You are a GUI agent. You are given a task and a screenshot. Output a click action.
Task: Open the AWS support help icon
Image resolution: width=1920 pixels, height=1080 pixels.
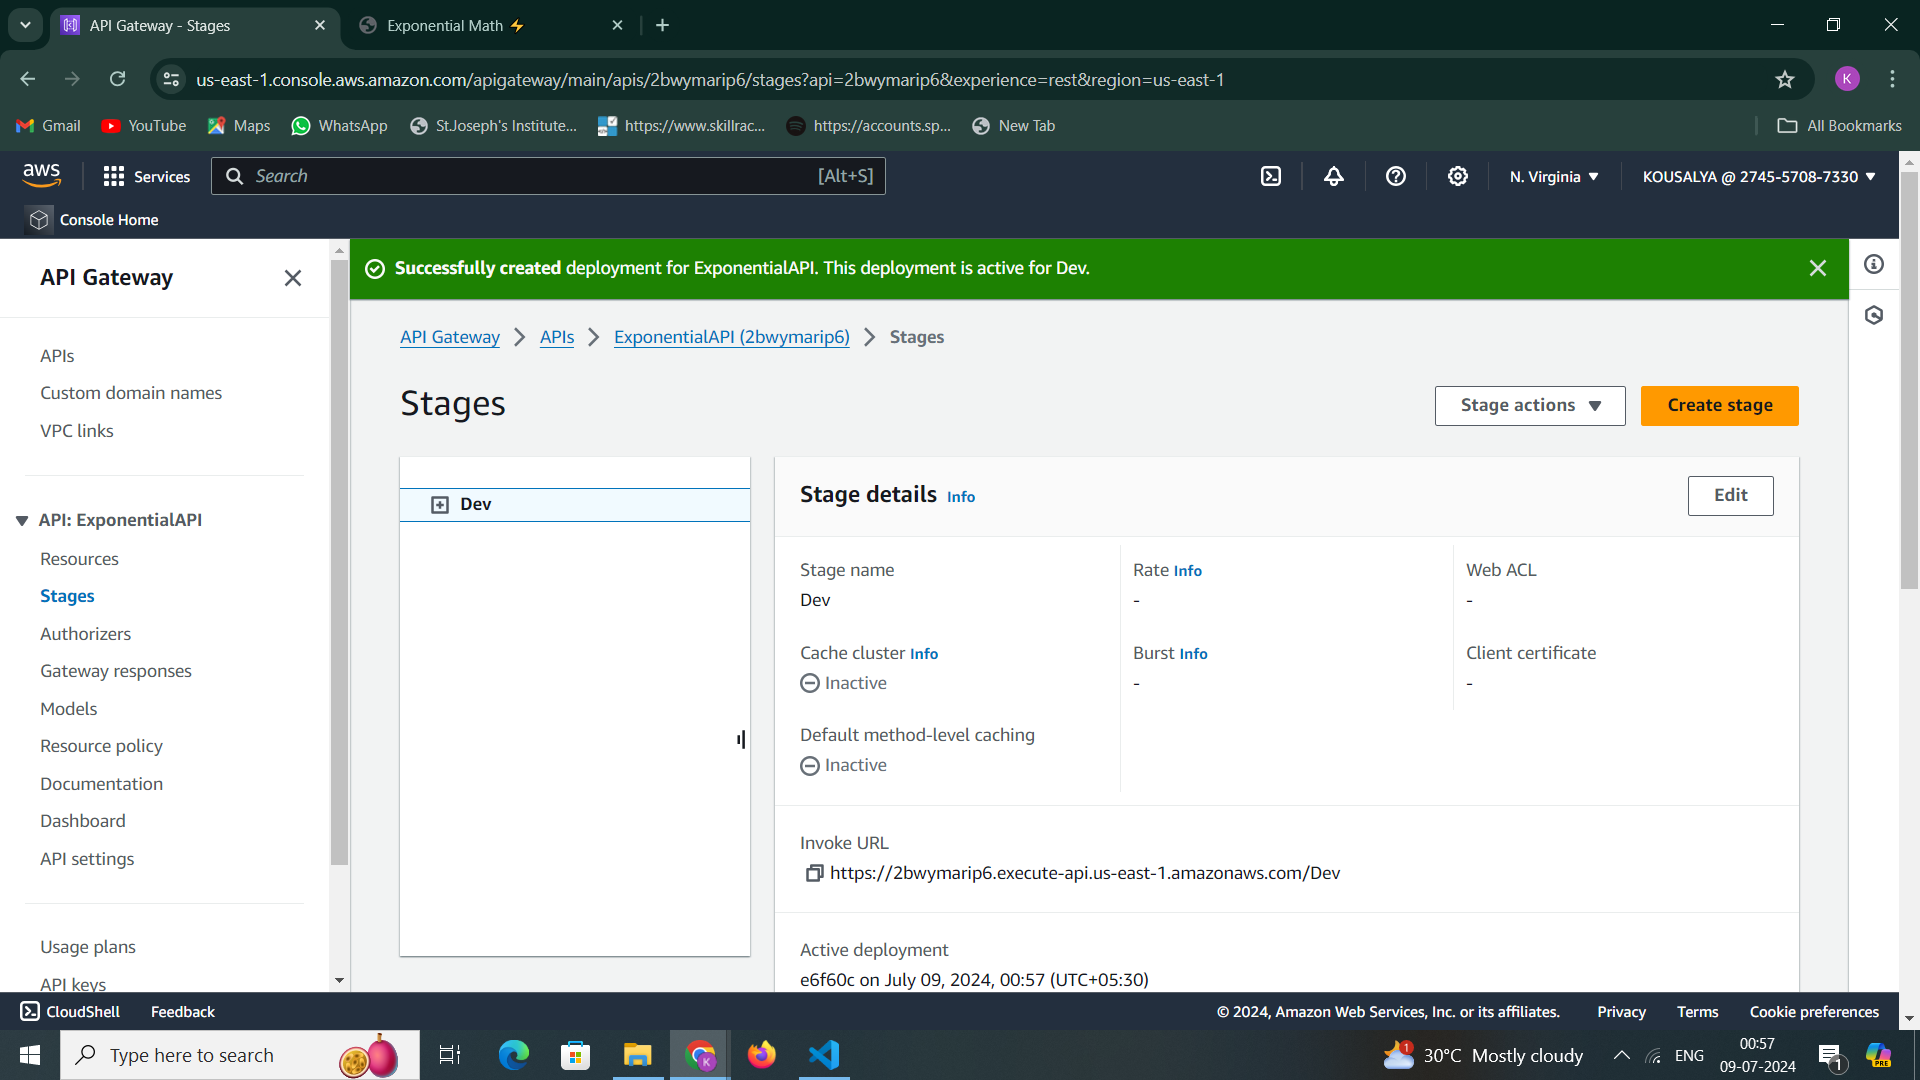1395,176
